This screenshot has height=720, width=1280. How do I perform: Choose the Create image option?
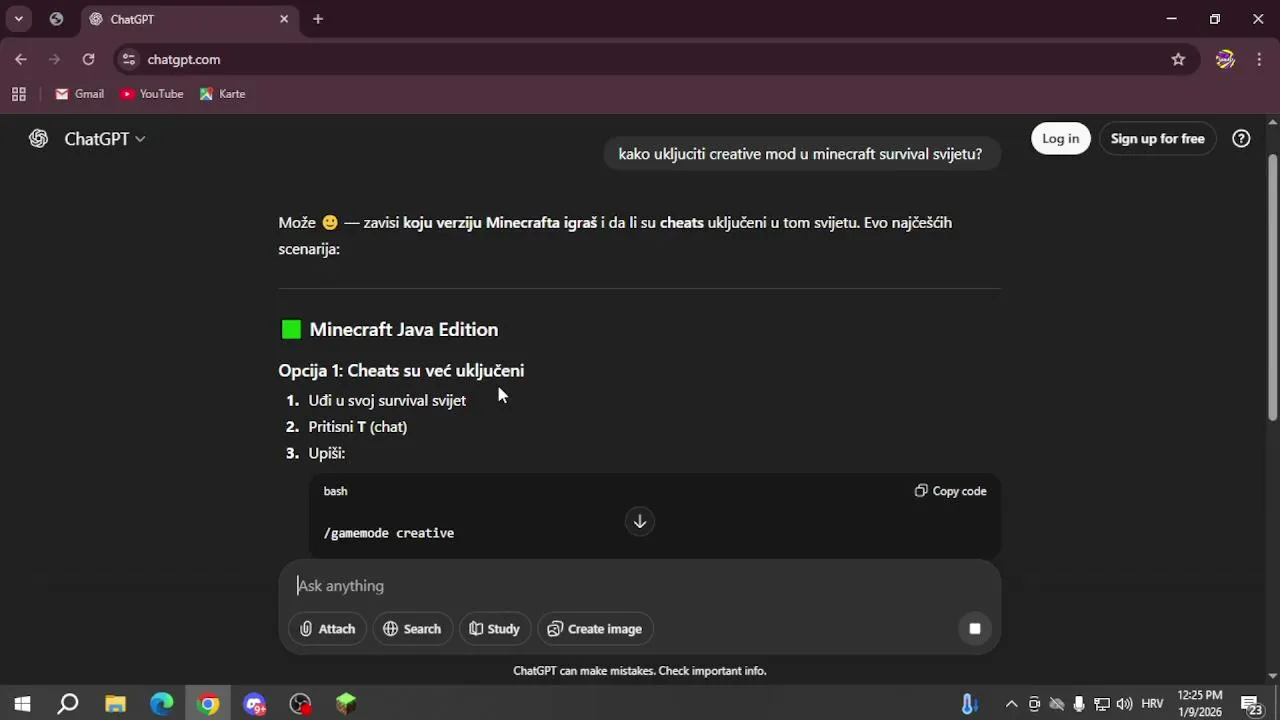point(595,629)
